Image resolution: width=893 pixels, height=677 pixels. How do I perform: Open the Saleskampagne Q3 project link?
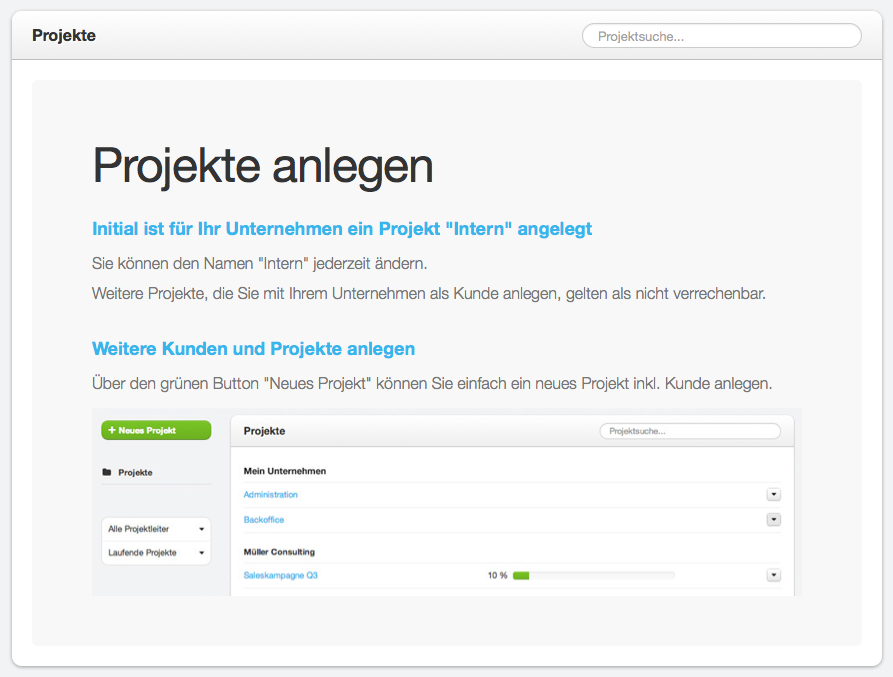281,576
